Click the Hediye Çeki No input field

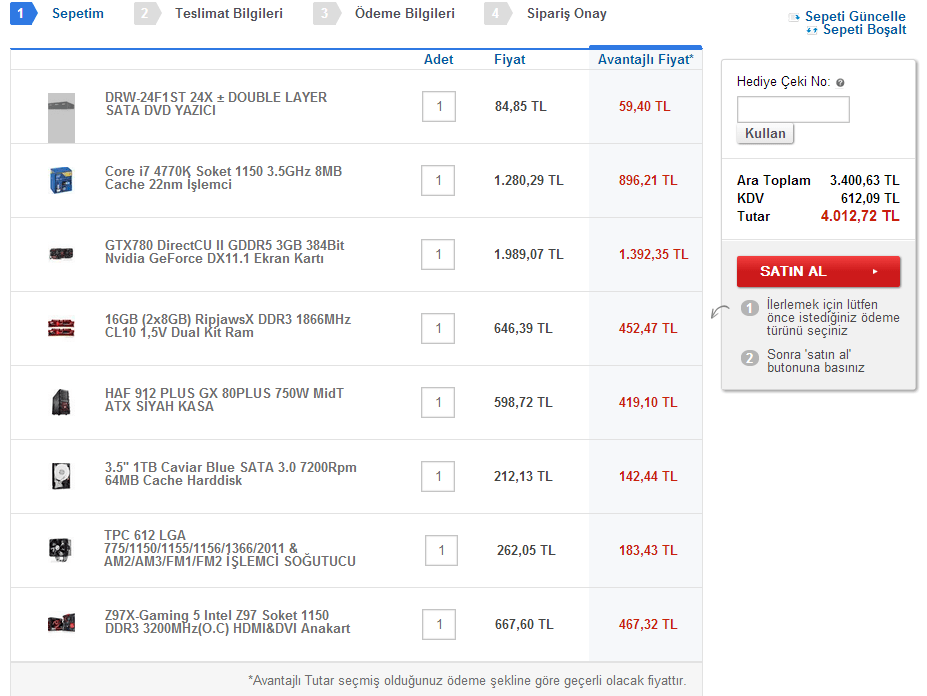(x=793, y=109)
